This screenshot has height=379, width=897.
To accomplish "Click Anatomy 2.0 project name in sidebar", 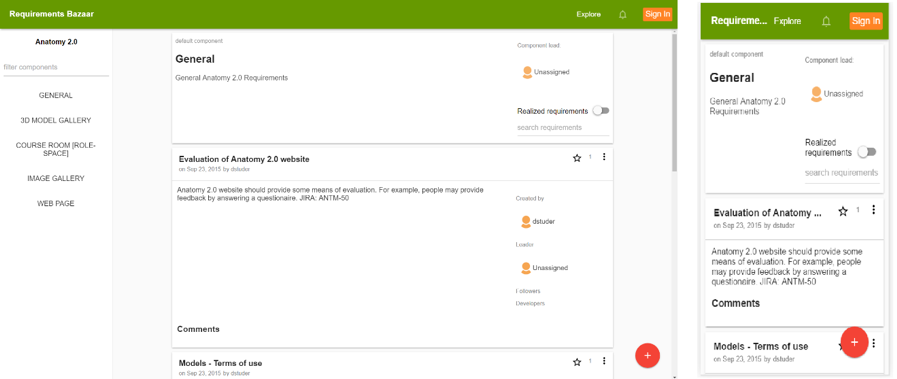I will click(x=56, y=42).
